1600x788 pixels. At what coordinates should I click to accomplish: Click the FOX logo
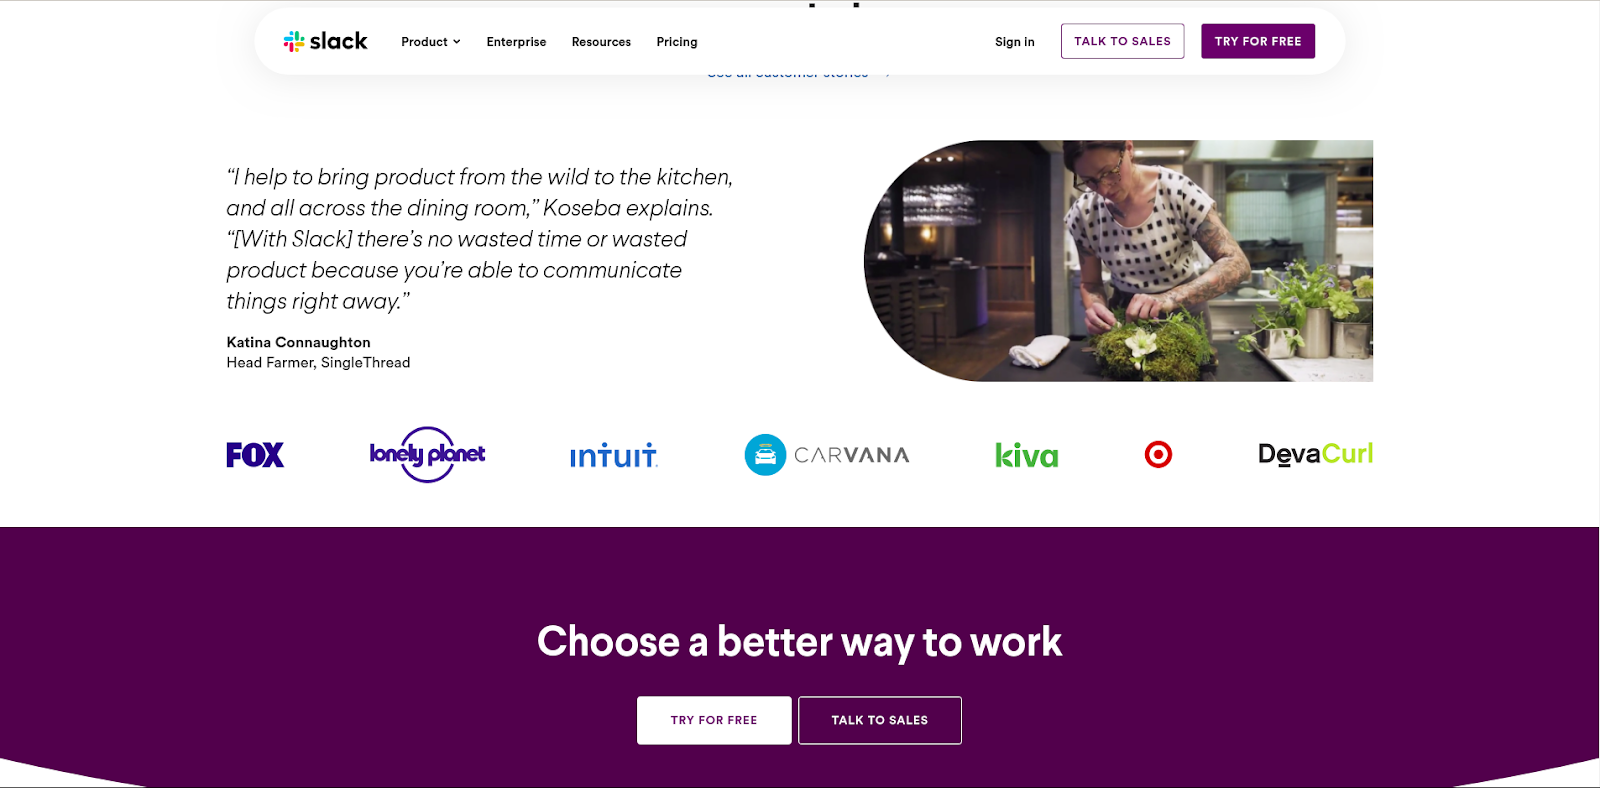pyautogui.click(x=255, y=455)
